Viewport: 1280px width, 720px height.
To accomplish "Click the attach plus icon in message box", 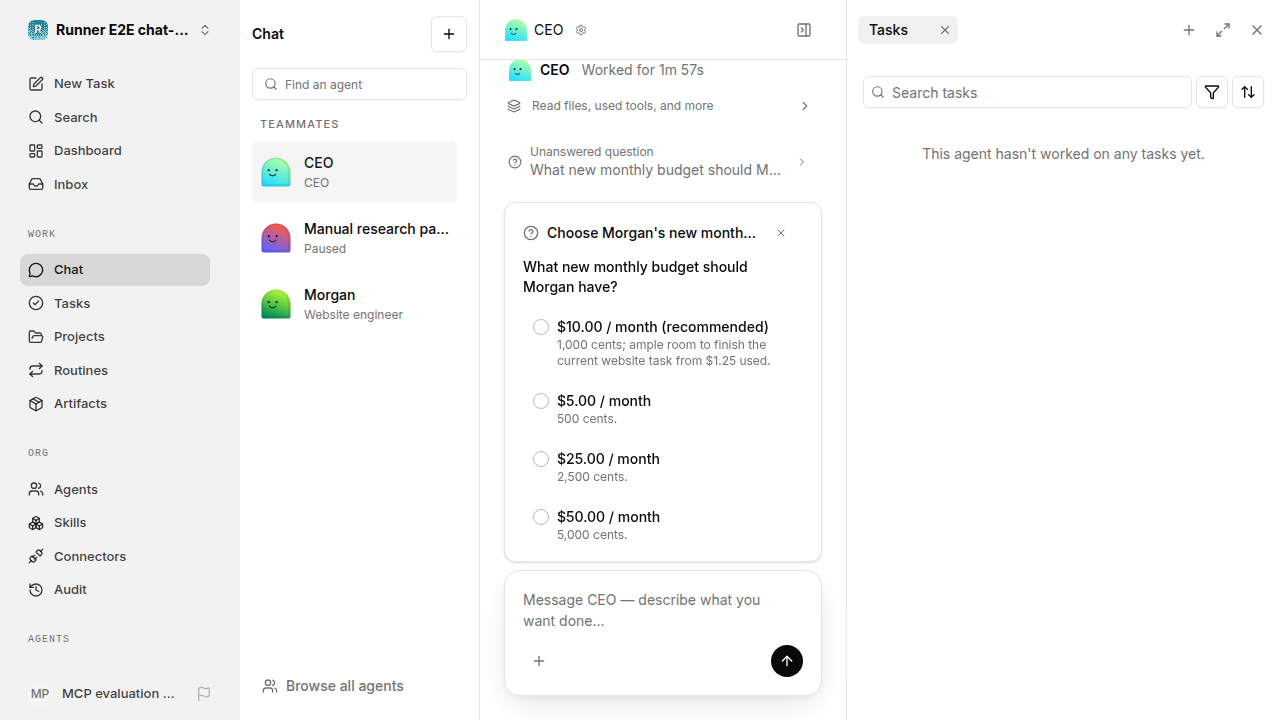I will (x=539, y=661).
